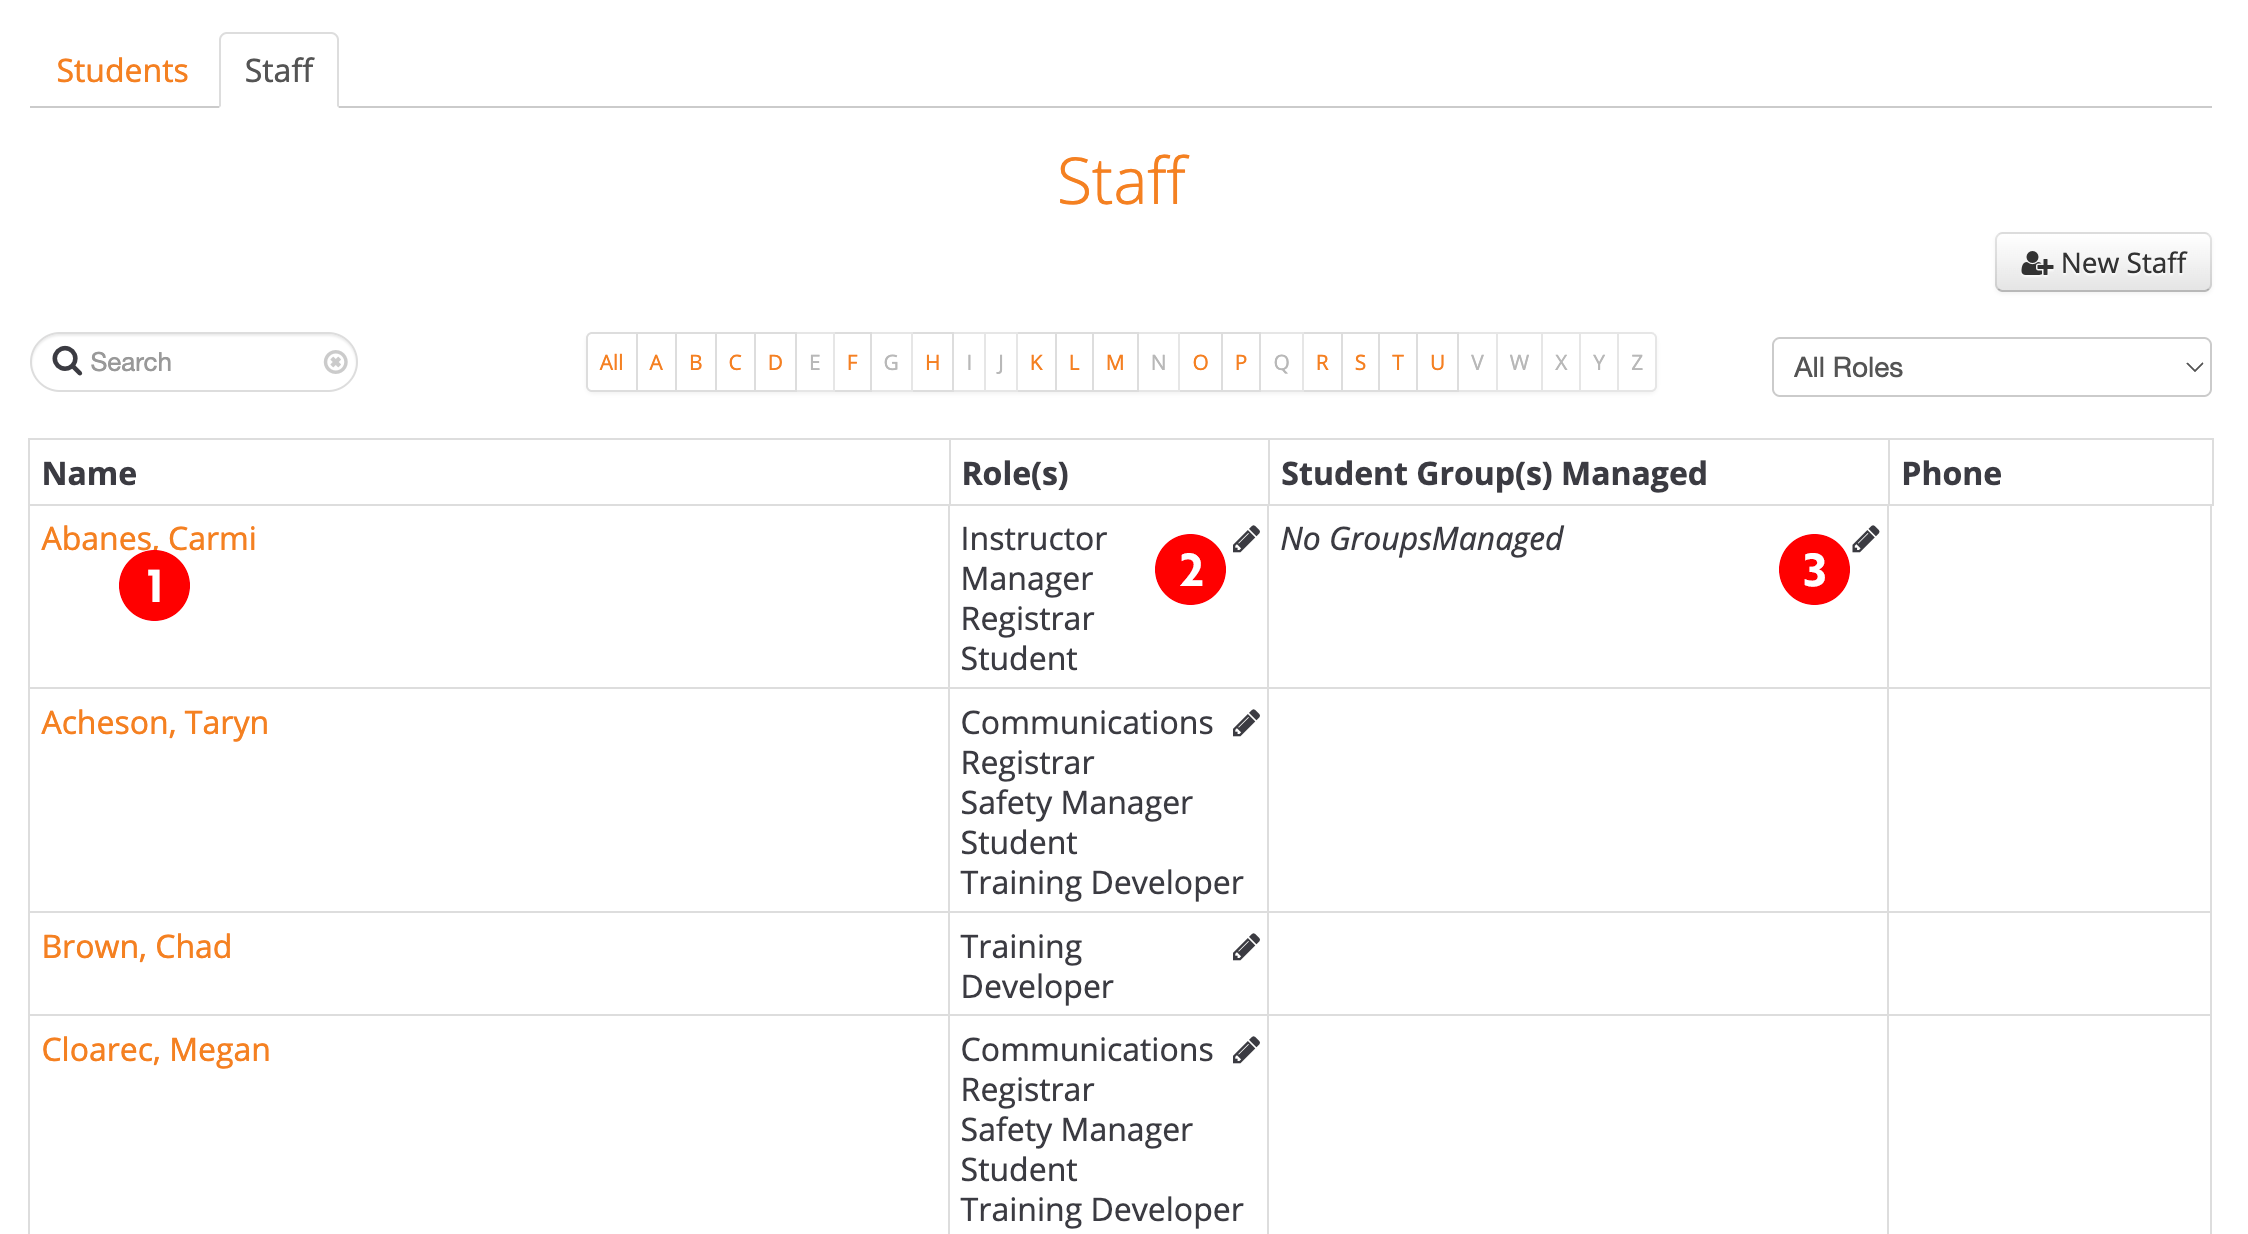Image resolution: width=2248 pixels, height=1234 pixels.
Task: Switch to the Students tab
Action: 122,71
